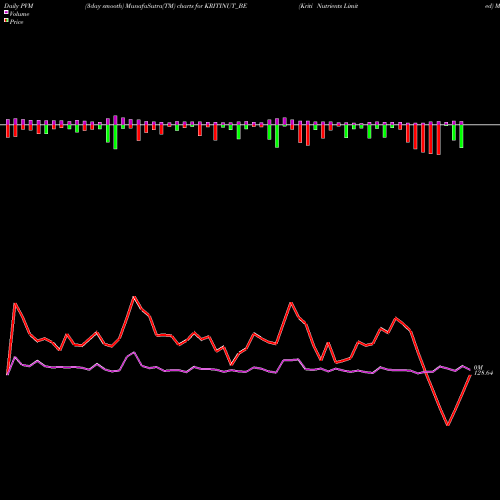Click the Volume legend color swatch
The width and height of the screenshot is (500, 500).
[6, 12]
